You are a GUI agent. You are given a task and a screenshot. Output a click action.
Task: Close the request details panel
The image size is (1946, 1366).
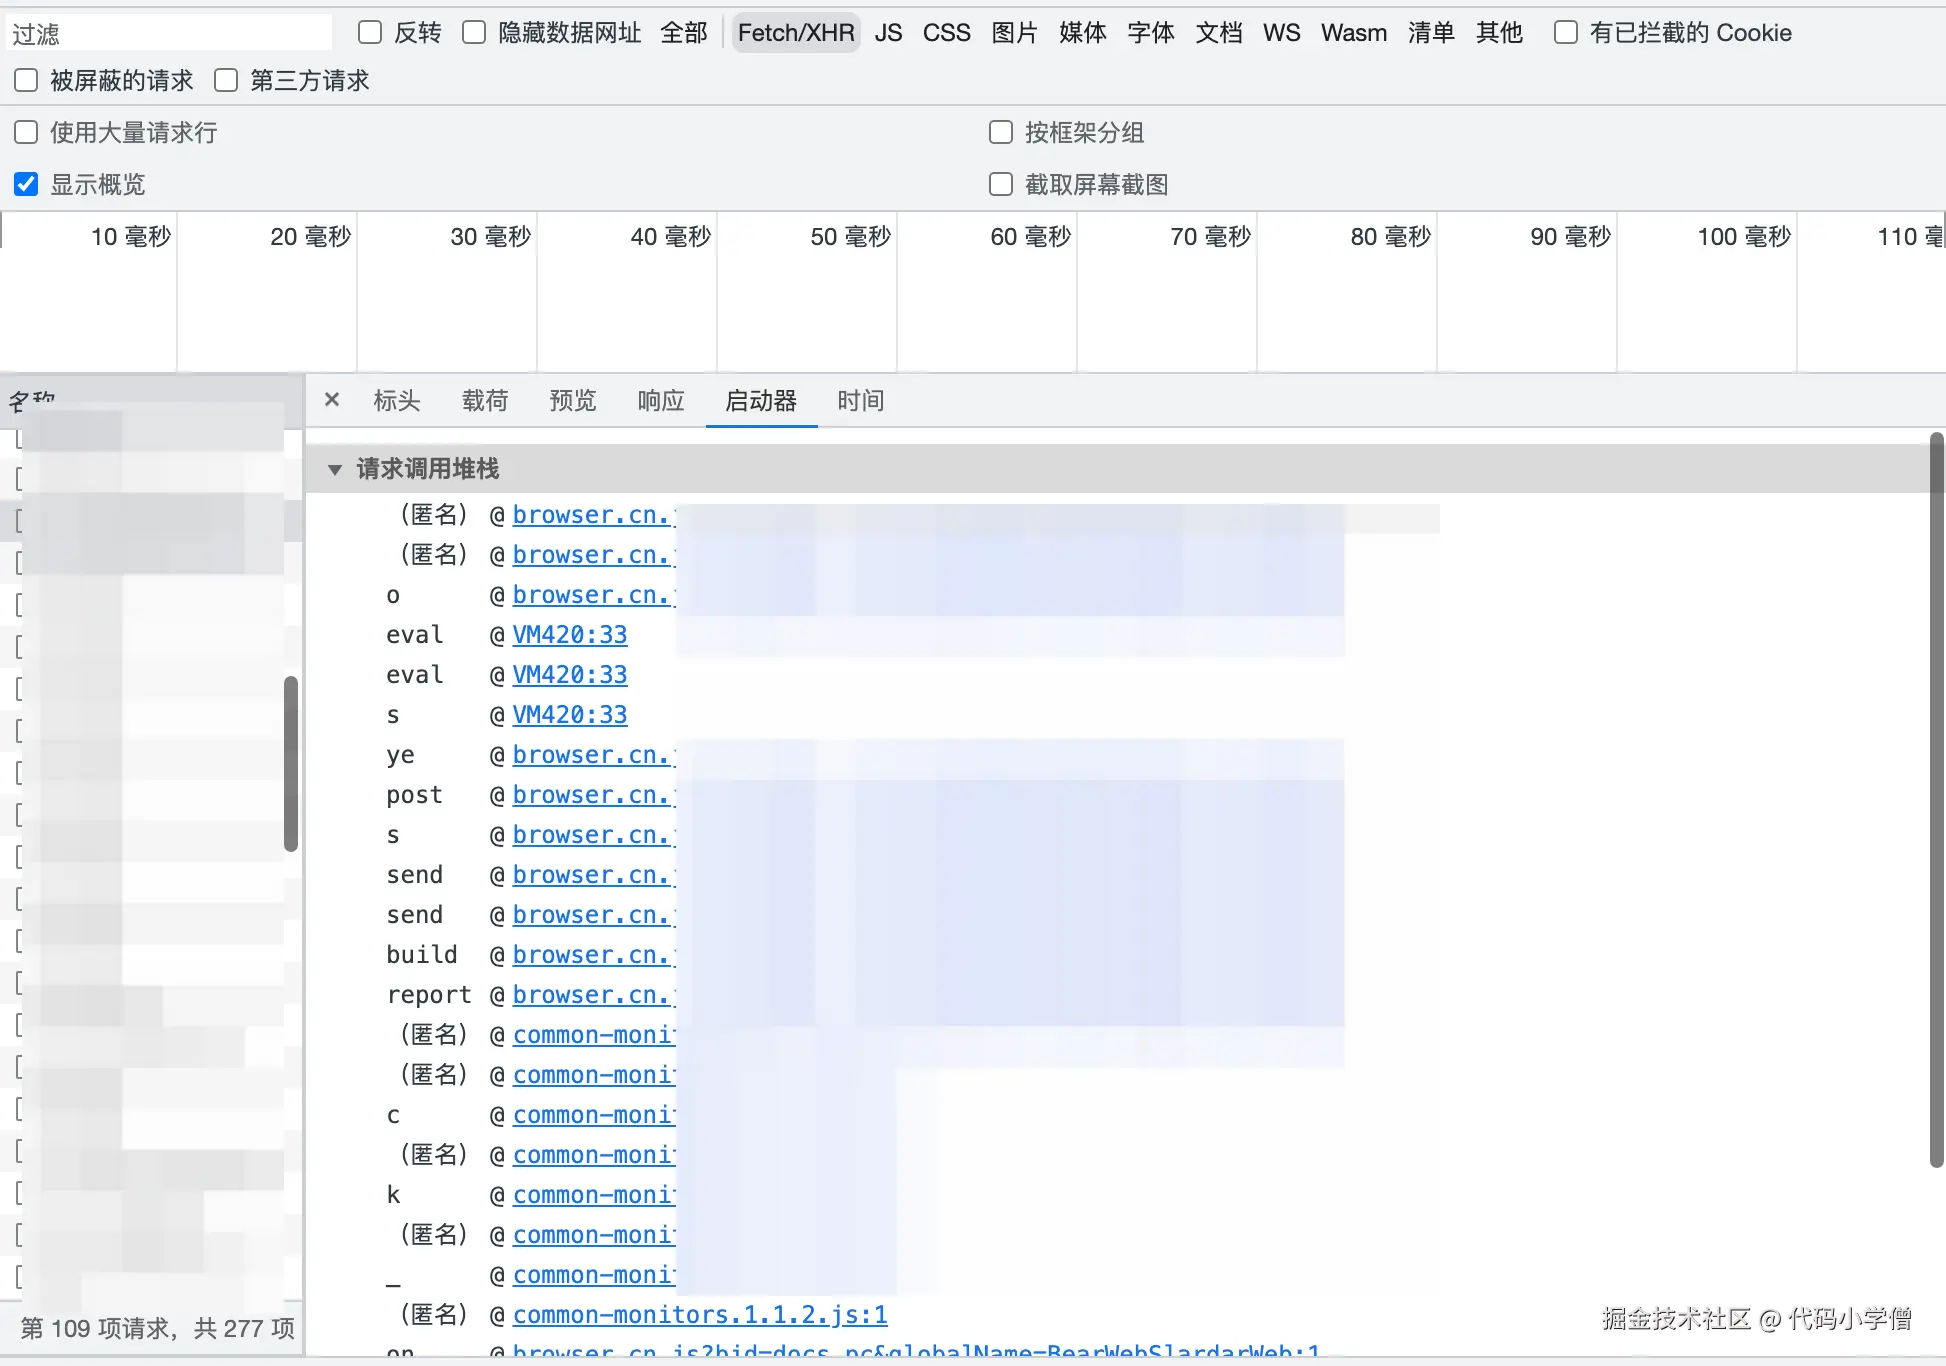(332, 400)
